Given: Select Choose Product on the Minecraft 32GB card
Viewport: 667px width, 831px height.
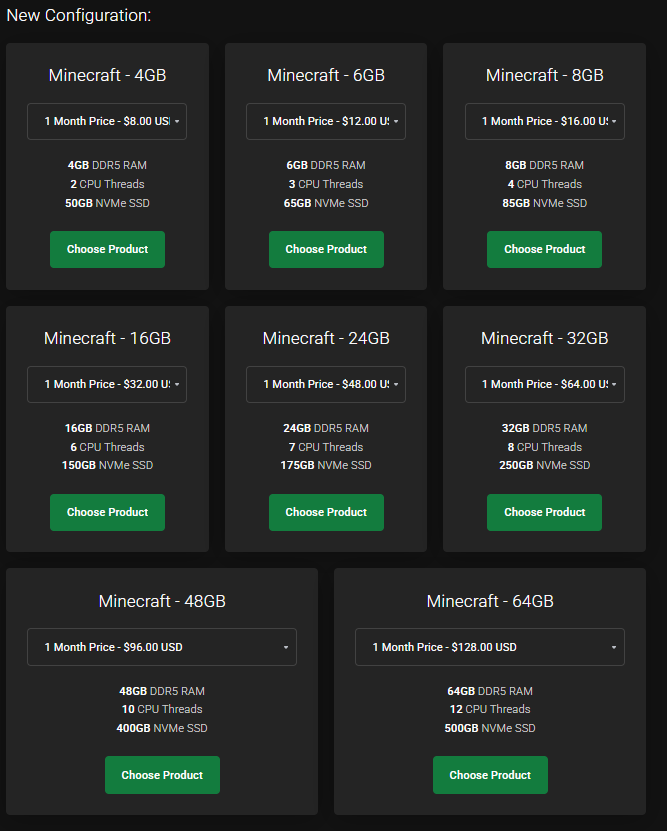Looking at the screenshot, I should pyautogui.click(x=544, y=512).
